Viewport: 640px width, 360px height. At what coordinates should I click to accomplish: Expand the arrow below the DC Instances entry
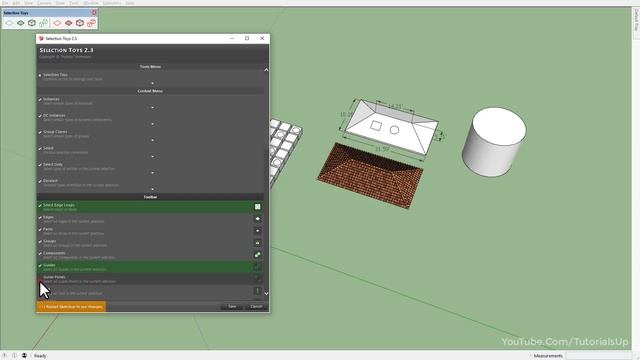(x=153, y=124)
